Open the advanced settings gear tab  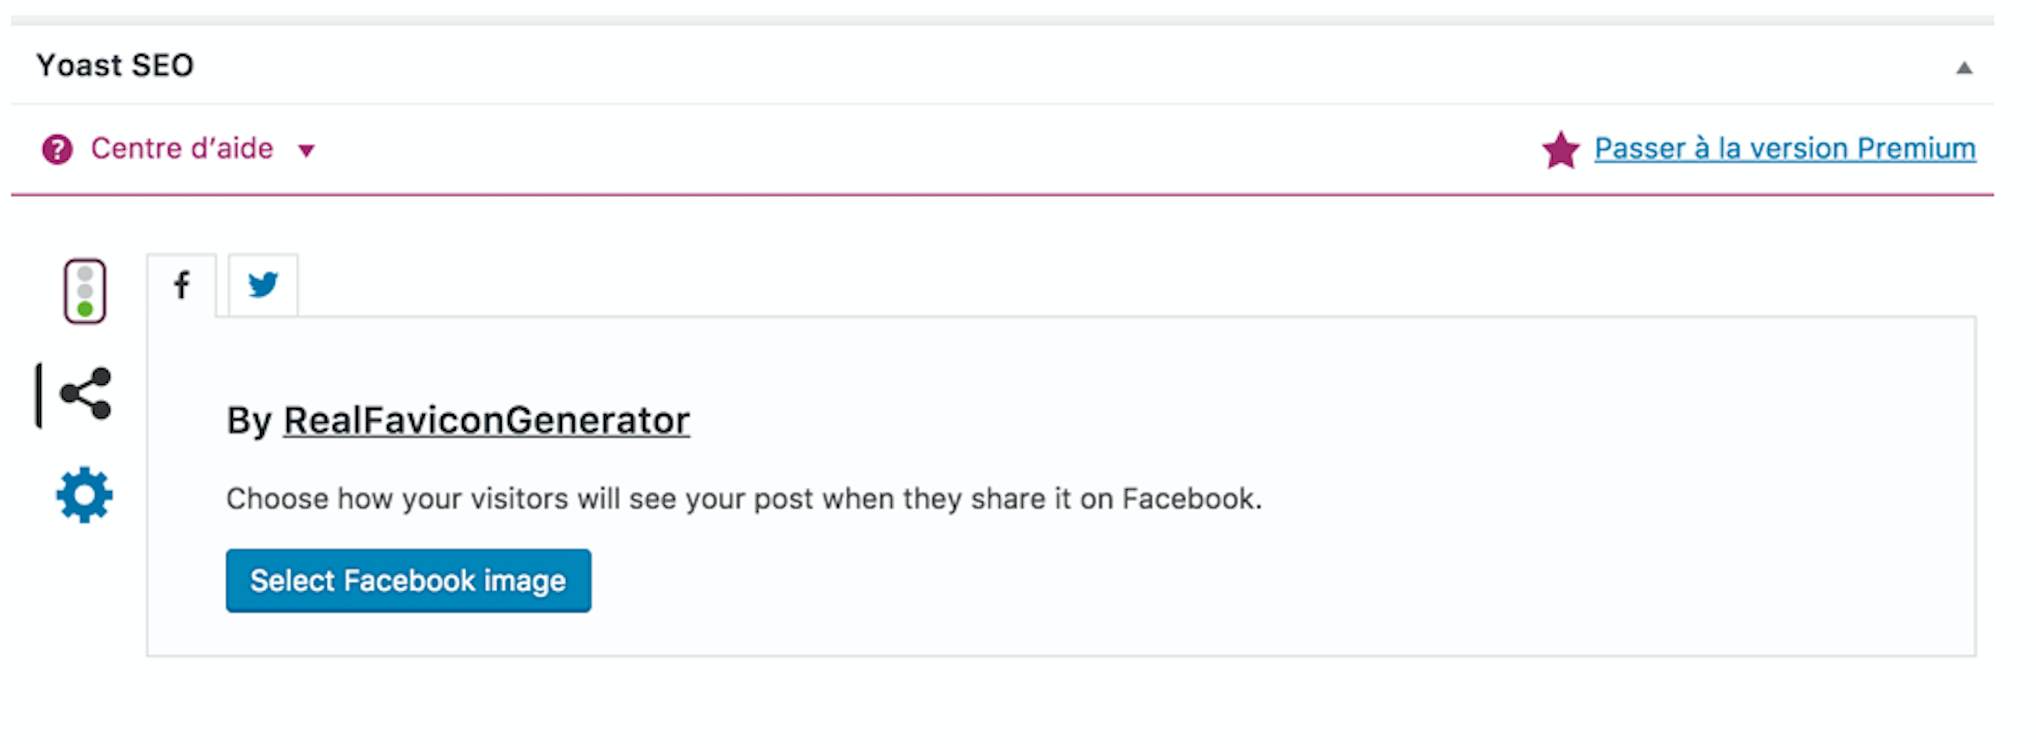pyautogui.click(x=85, y=495)
